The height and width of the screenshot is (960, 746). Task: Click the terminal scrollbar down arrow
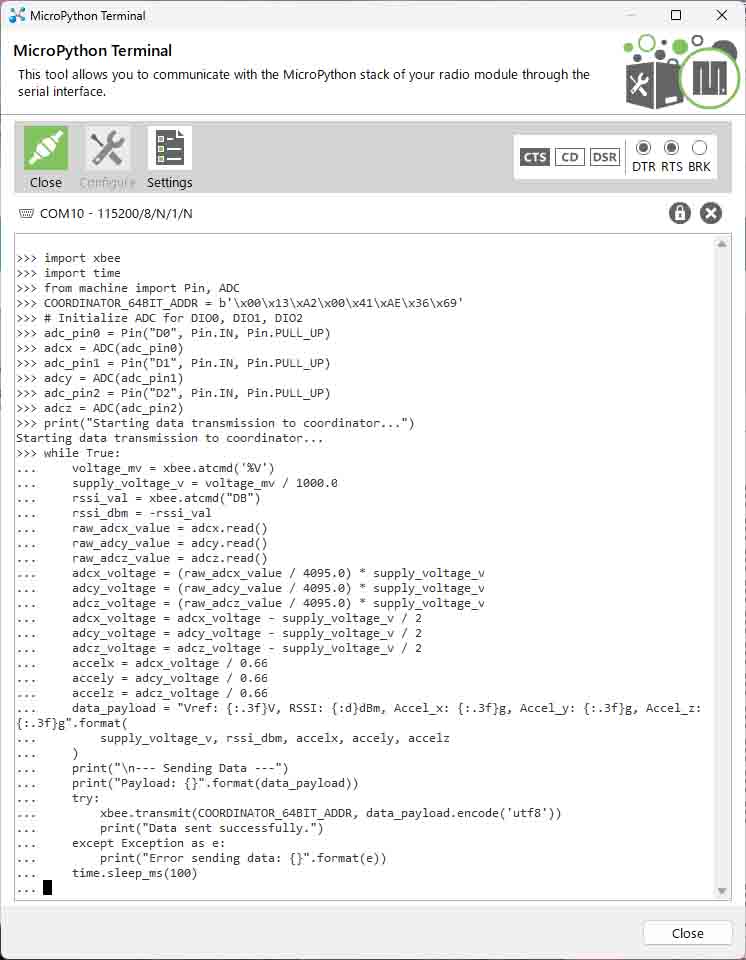pyautogui.click(x=722, y=891)
